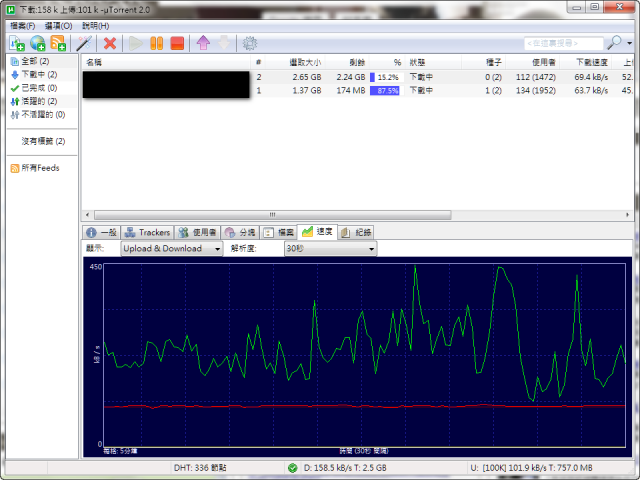Switch to the 使用者 peers tab
The image size is (640, 480).
198,232
